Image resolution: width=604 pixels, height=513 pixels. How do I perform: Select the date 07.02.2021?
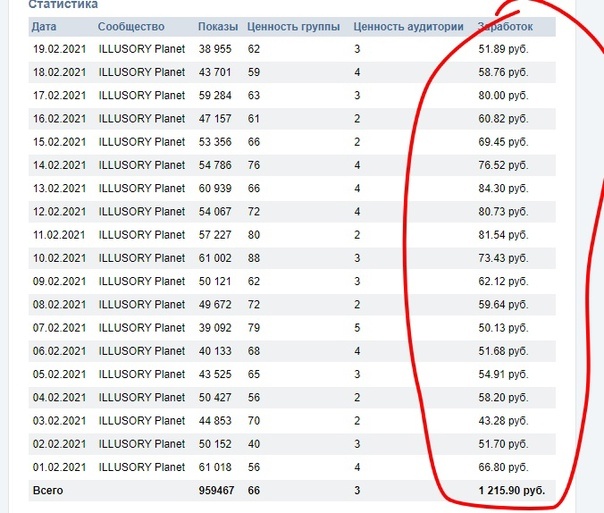[x=59, y=328]
